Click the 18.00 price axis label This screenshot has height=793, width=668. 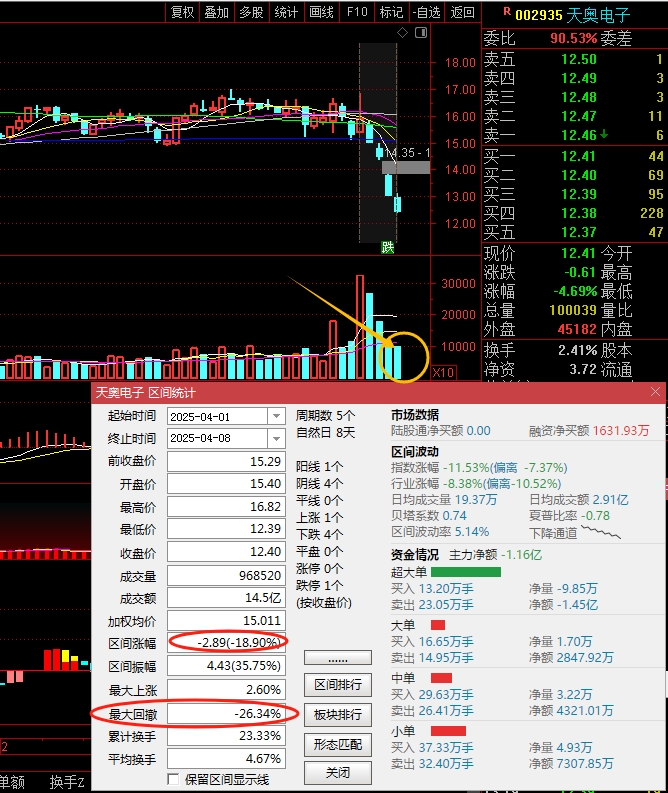(x=460, y=63)
